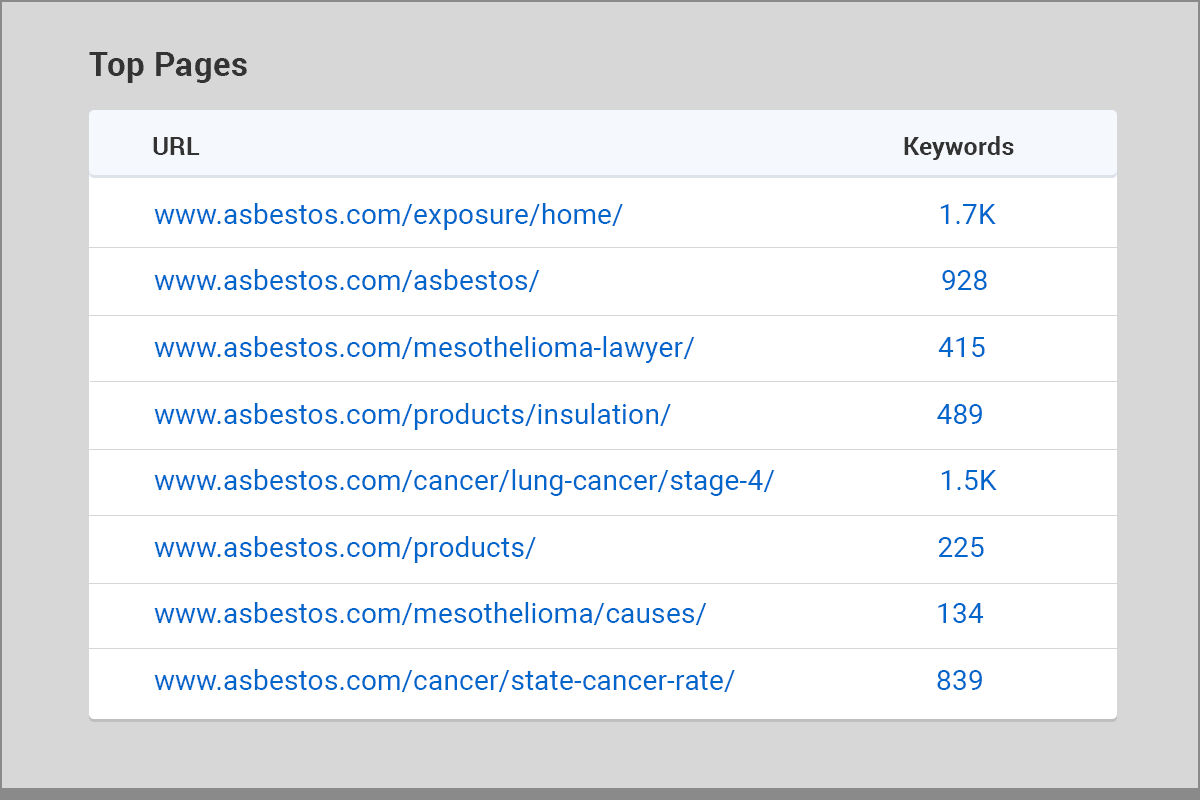Open the exposure/home page URL link
This screenshot has height=800, width=1200.
pyautogui.click(x=388, y=214)
